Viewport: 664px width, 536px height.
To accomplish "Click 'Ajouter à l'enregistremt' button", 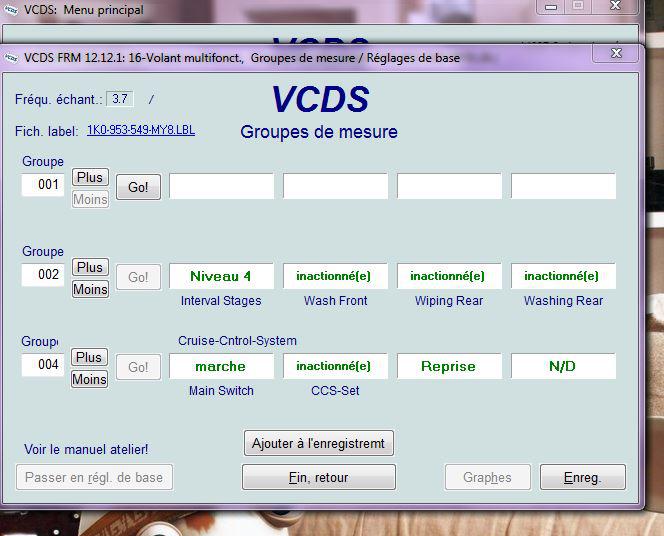I will pos(319,443).
